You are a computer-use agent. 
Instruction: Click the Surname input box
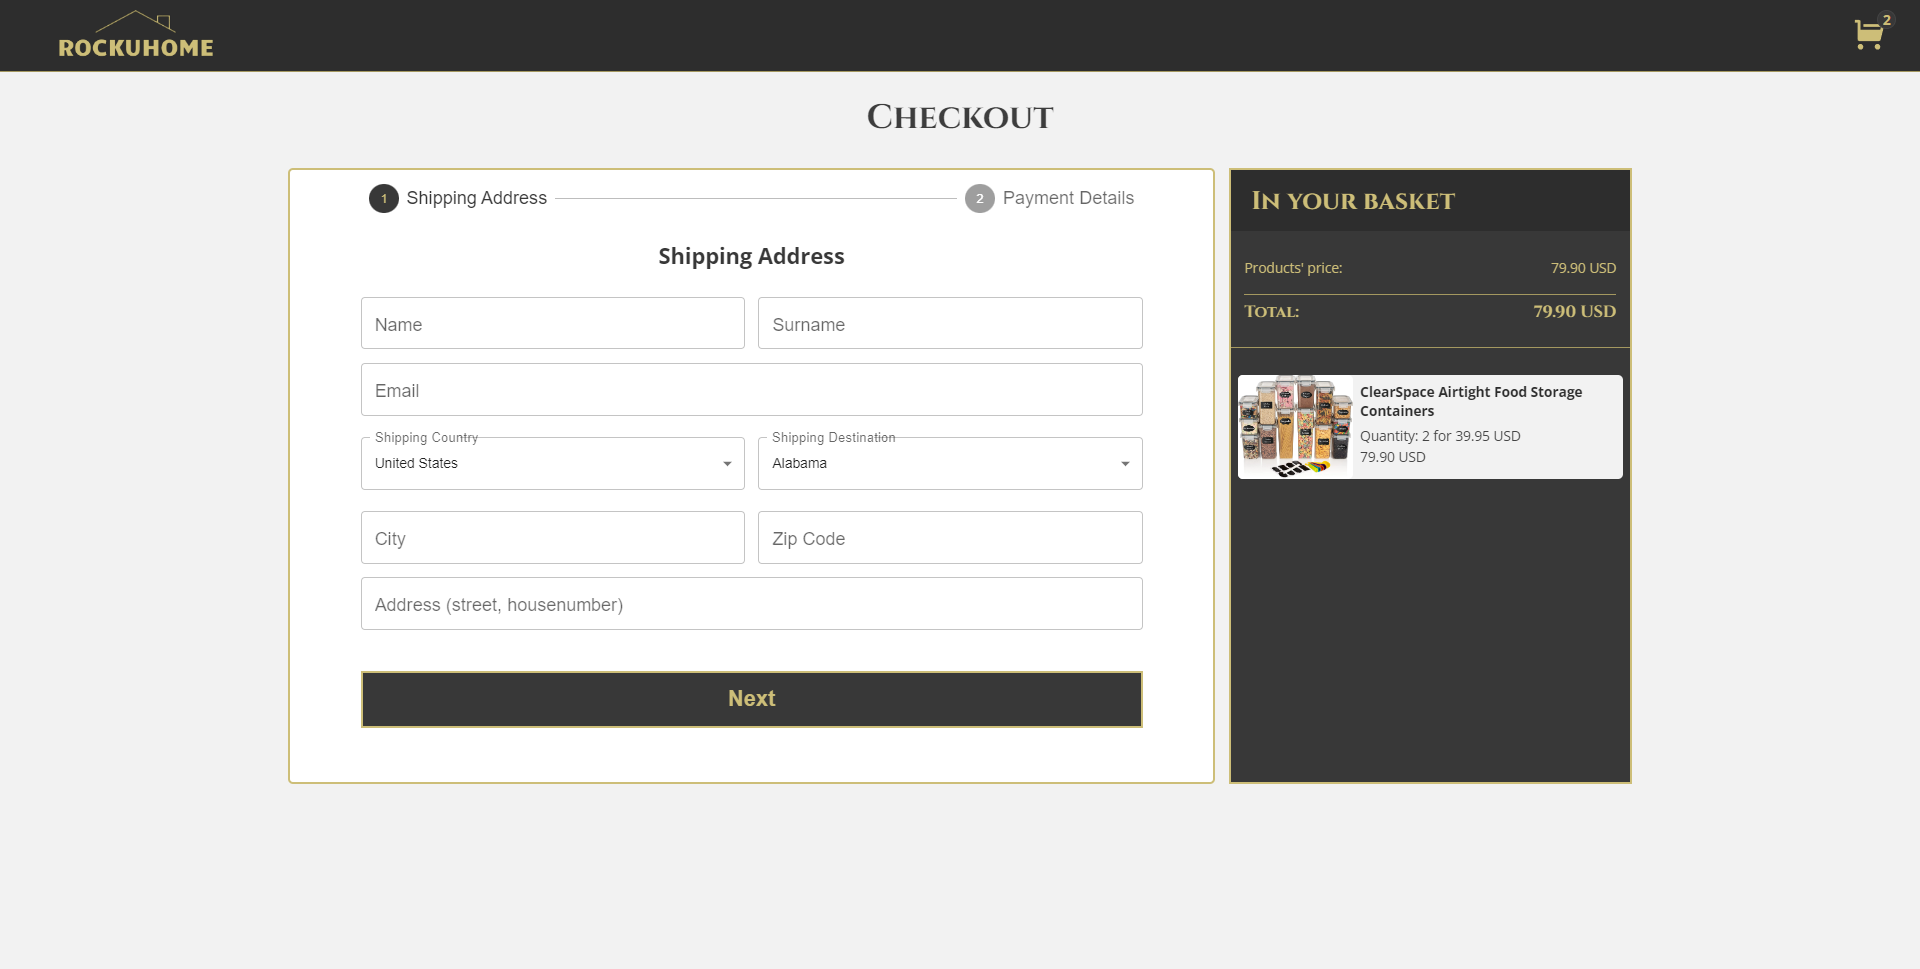[949, 323]
